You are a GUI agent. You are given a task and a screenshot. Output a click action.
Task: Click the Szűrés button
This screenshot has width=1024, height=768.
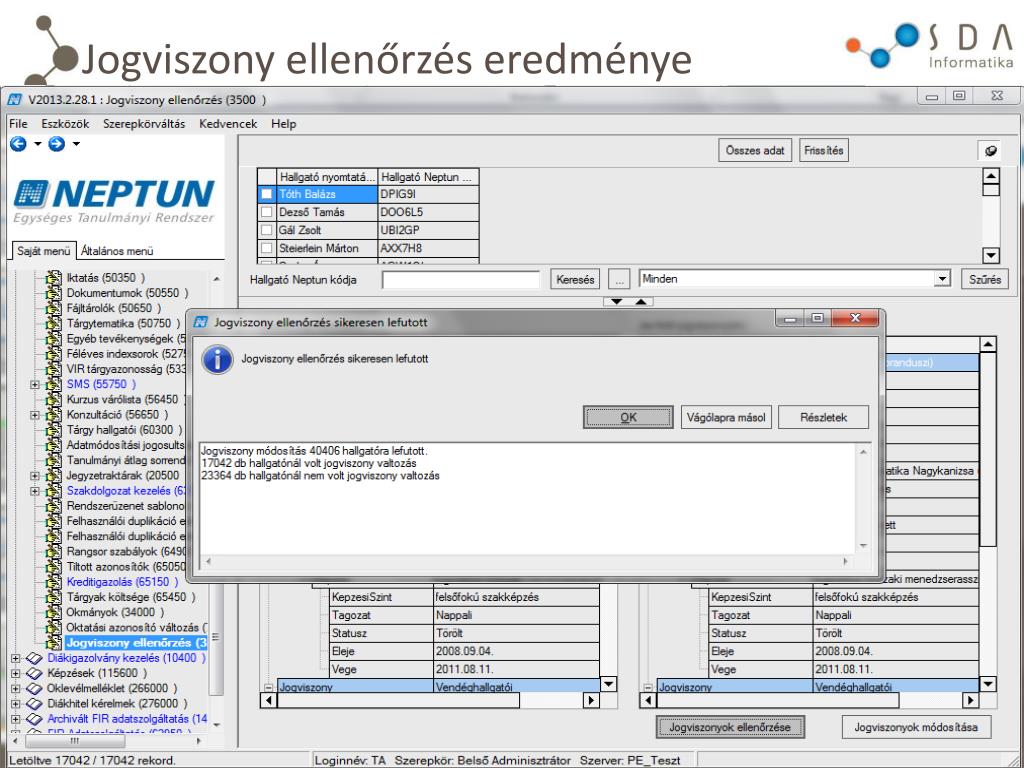985,280
